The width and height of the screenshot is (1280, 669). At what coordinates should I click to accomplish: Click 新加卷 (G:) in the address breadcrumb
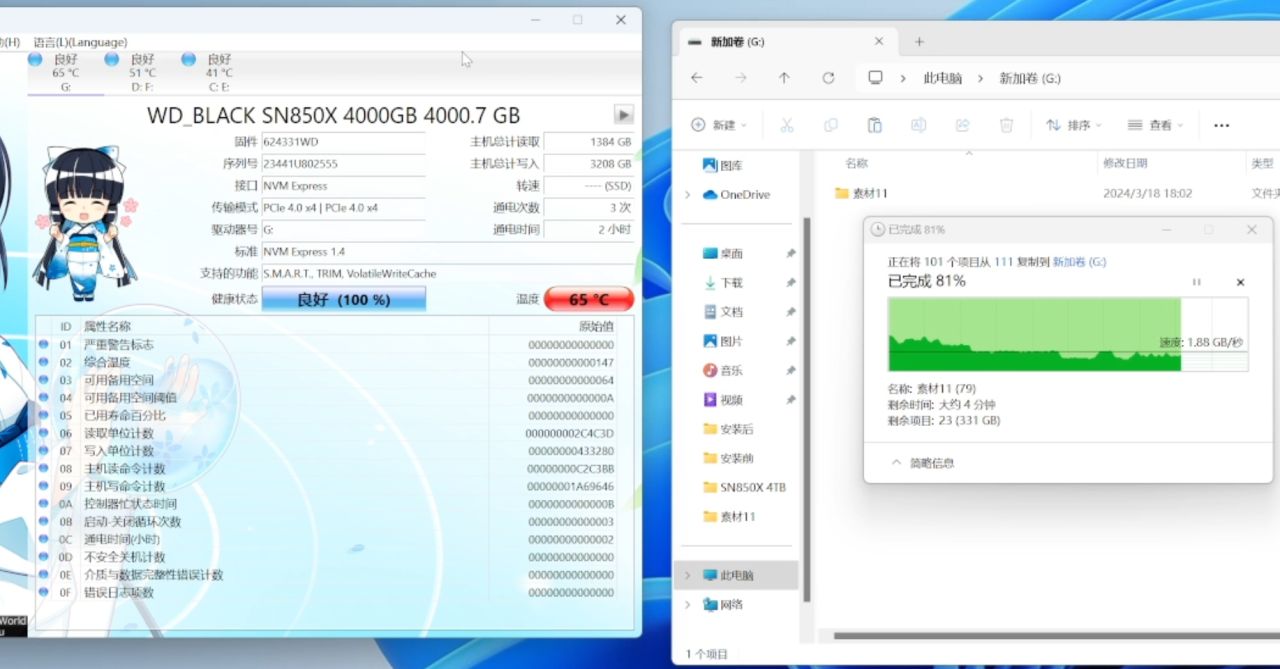1030,78
